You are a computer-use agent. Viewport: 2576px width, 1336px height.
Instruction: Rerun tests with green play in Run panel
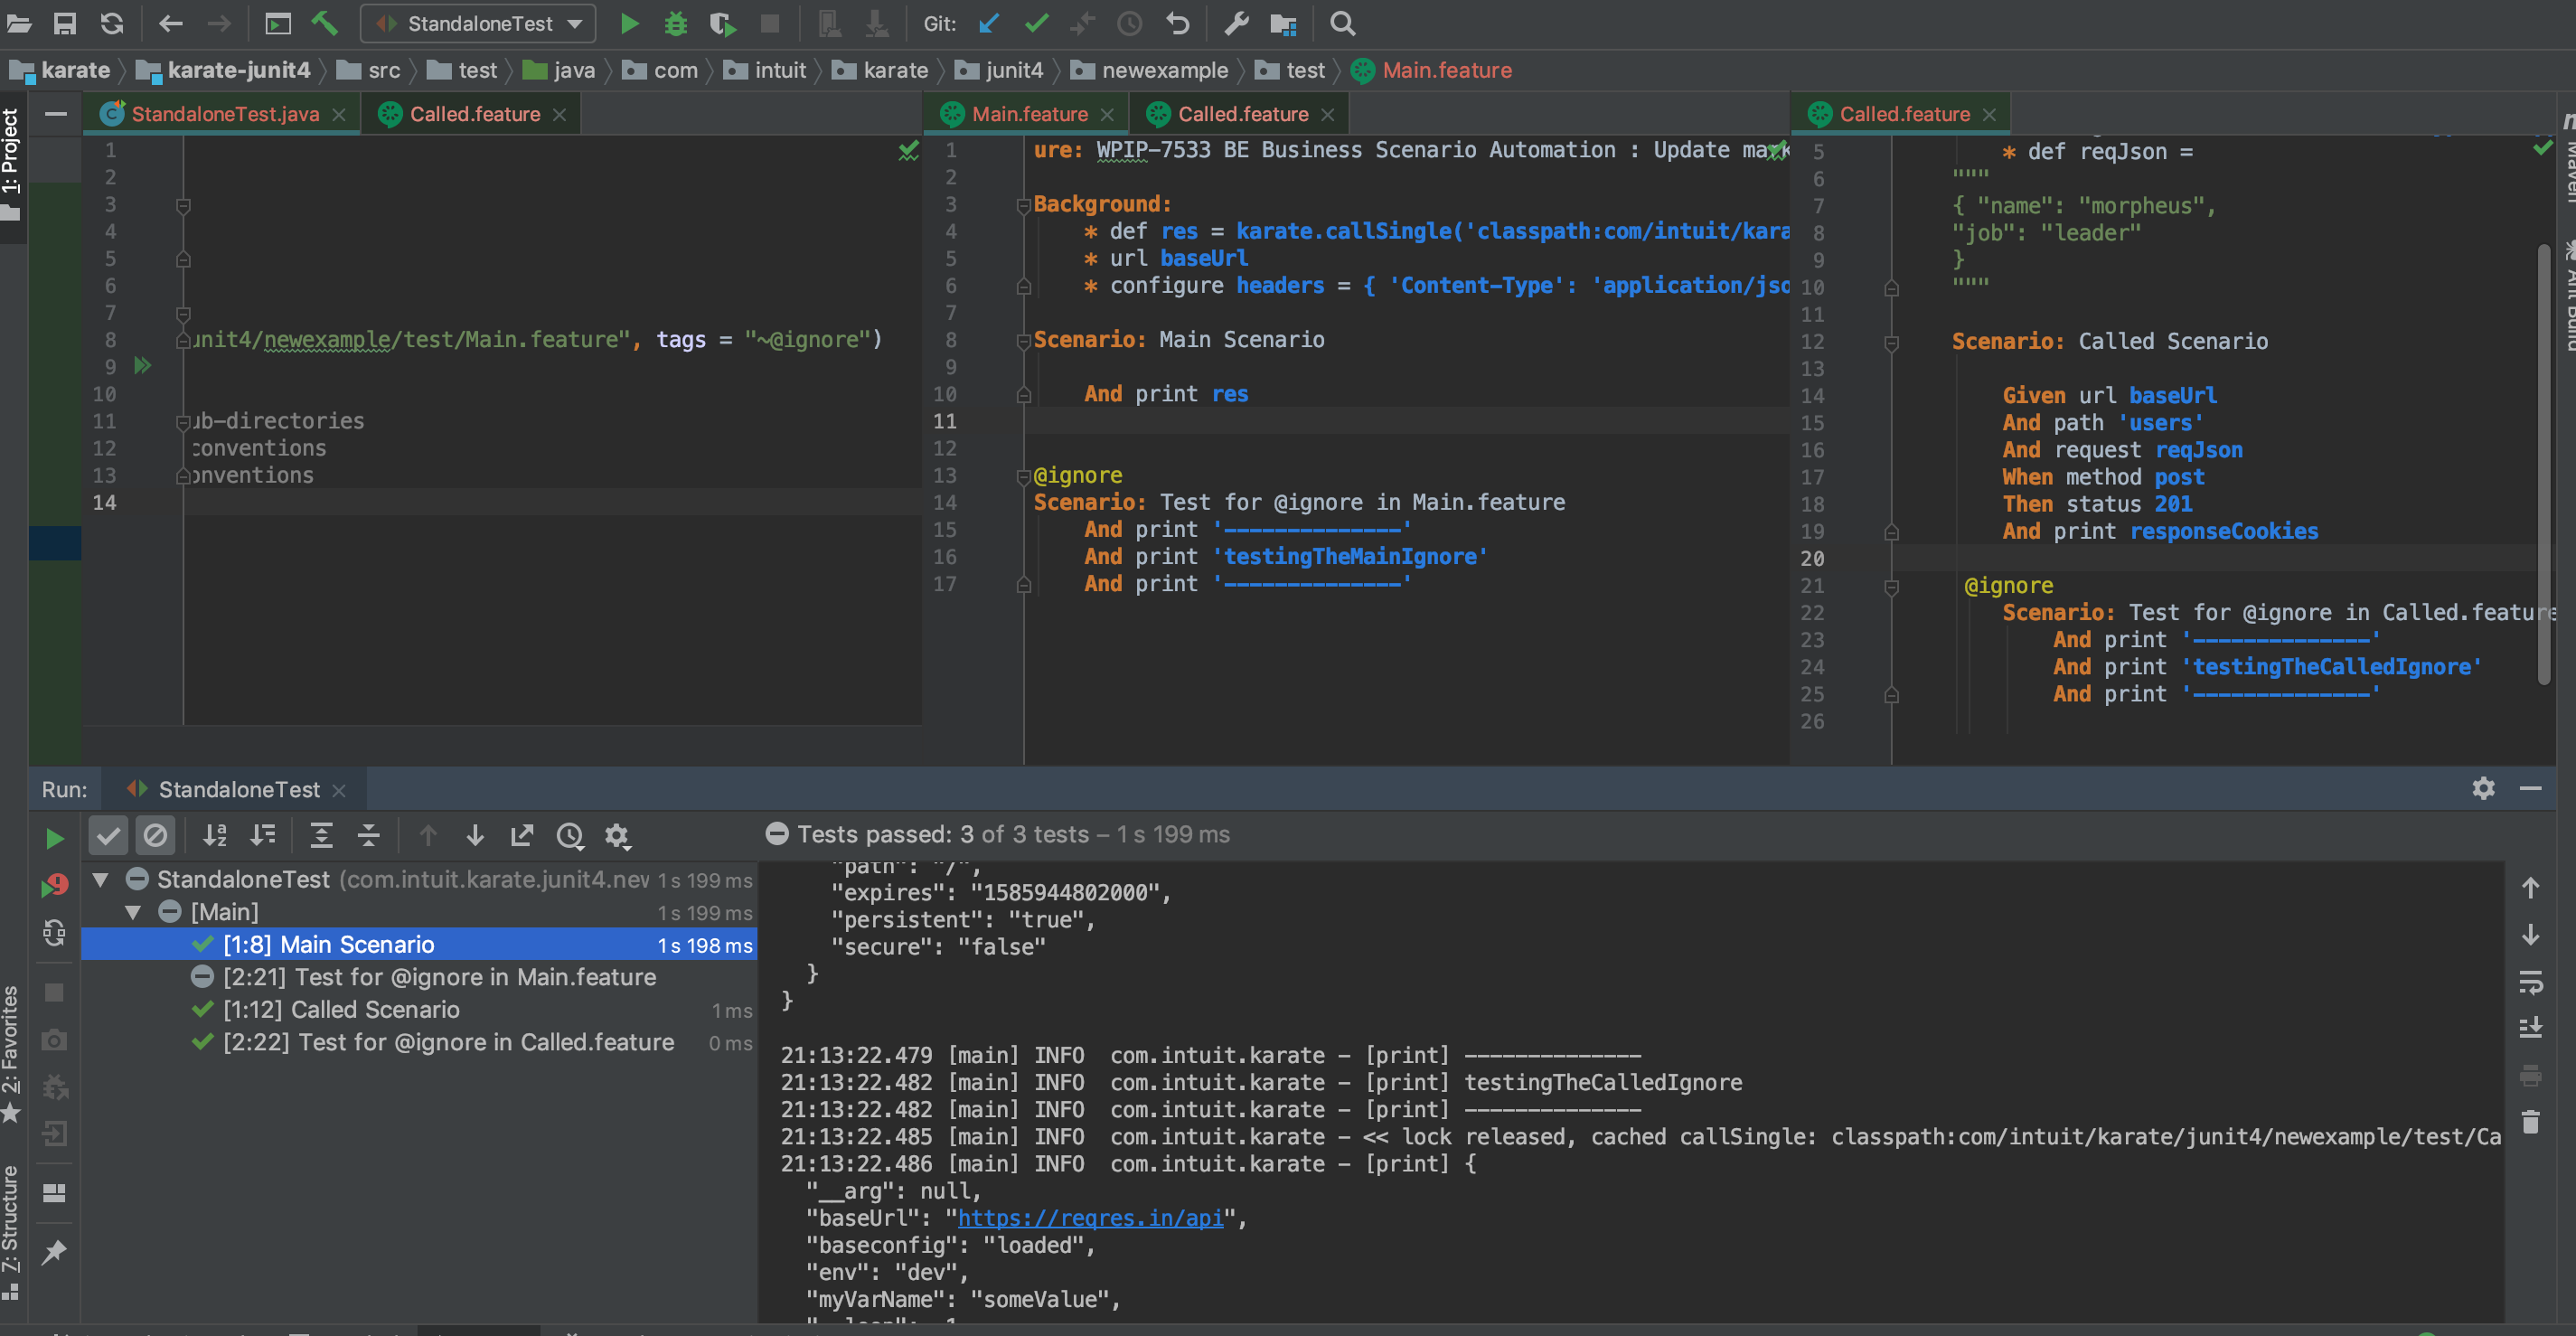(54, 838)
